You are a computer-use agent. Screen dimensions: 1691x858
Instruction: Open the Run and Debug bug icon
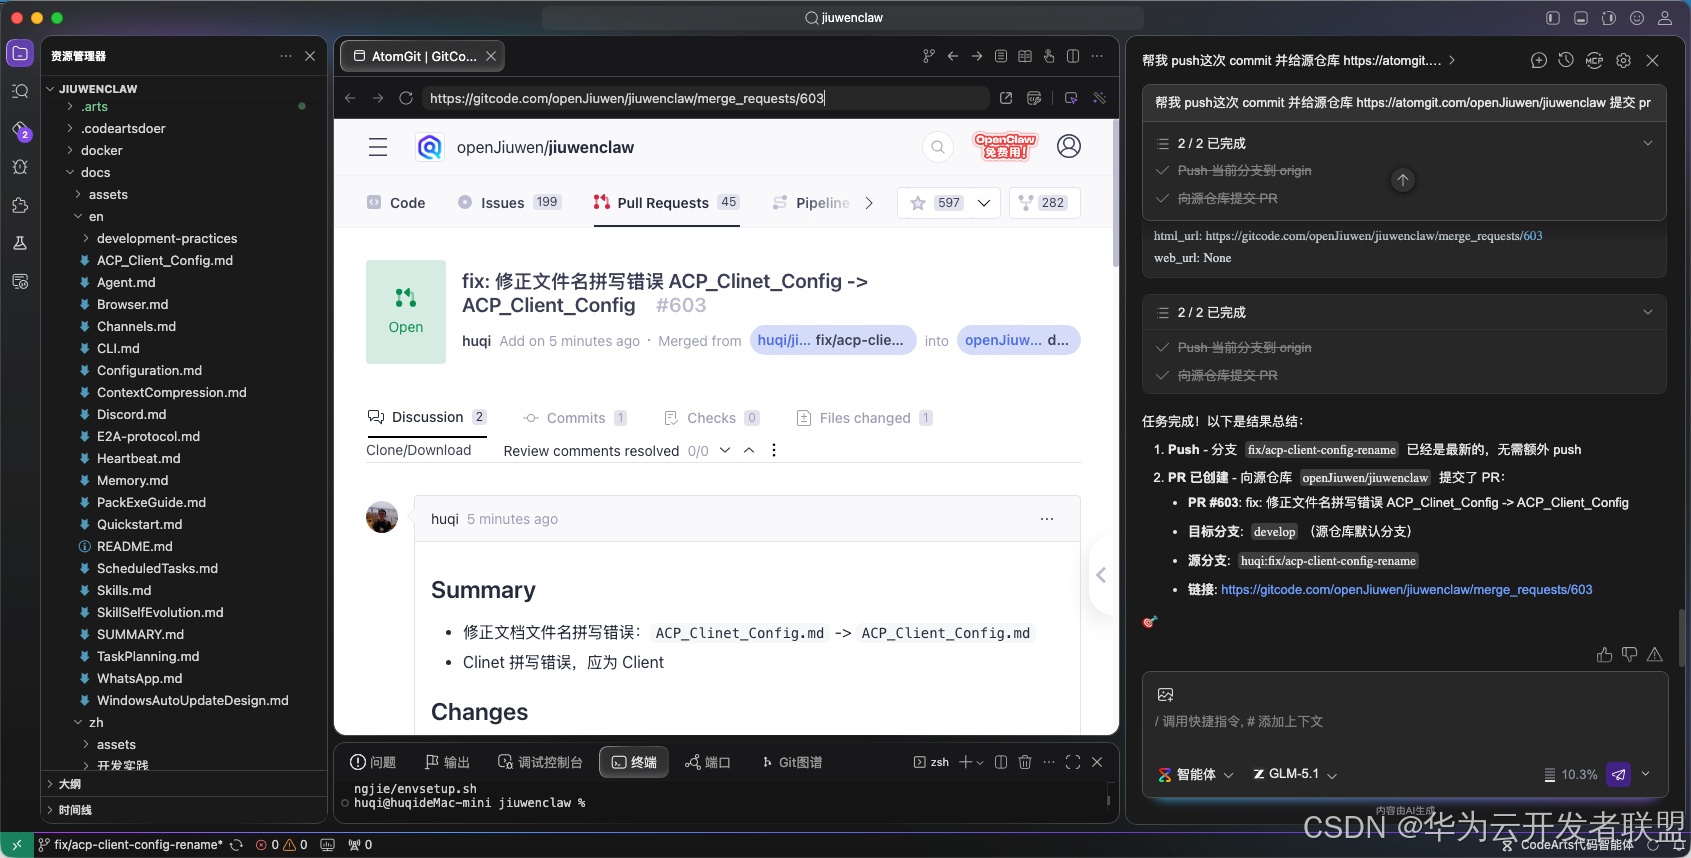click(x=20, y=167)
